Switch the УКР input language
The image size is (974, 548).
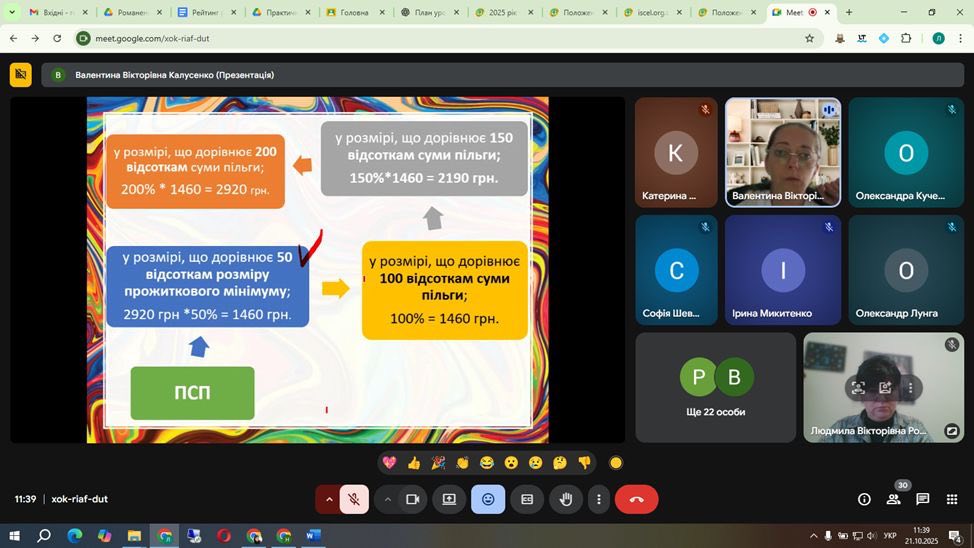coord(890,536)
